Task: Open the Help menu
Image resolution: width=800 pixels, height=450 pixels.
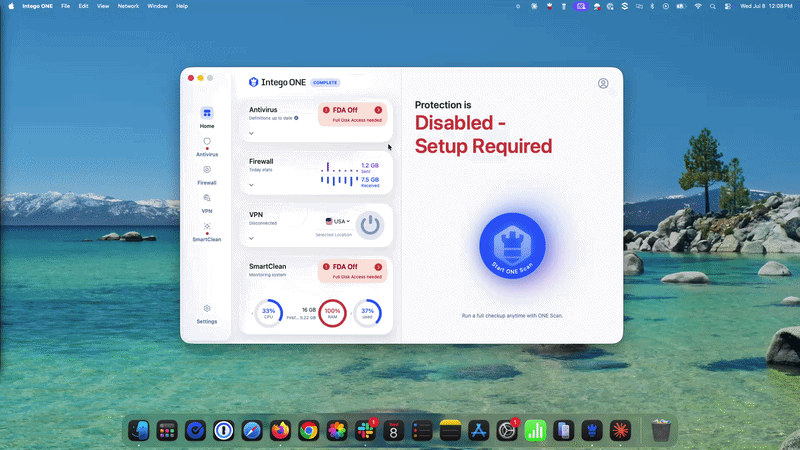Action: click(x=182, y=6)
